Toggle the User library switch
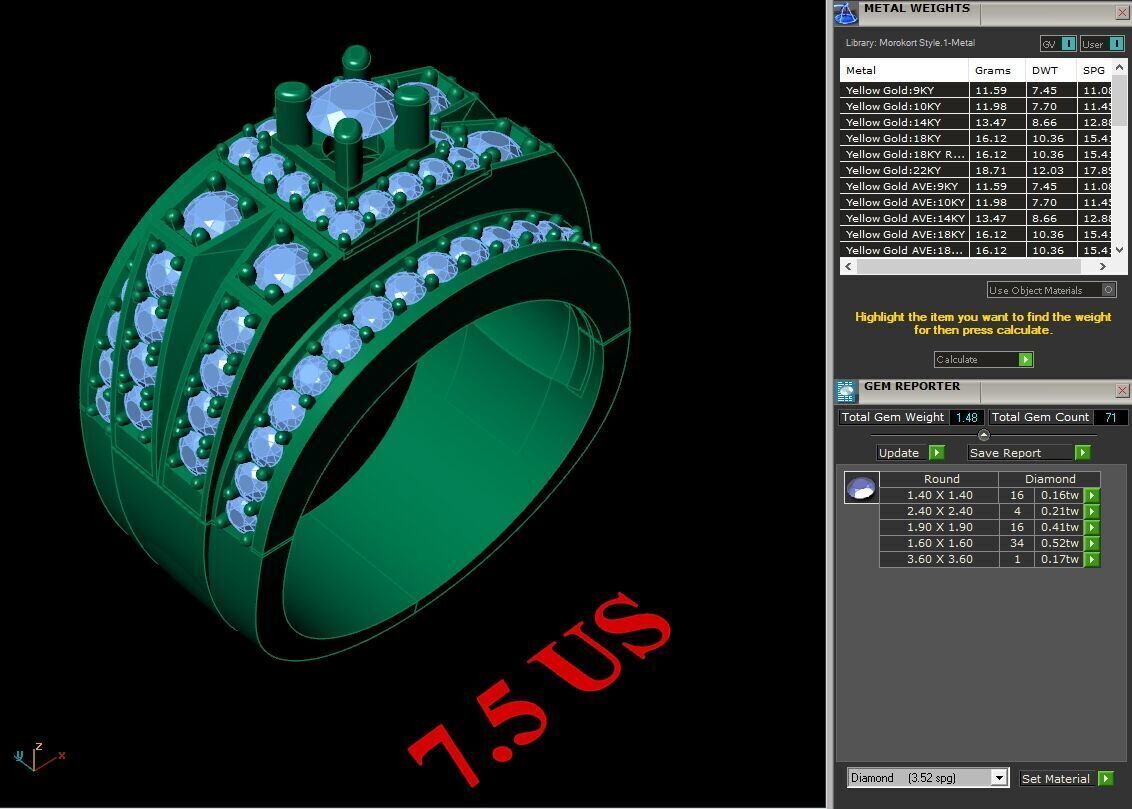This screenshot has height=809, width=1132. pos(1115,44)
